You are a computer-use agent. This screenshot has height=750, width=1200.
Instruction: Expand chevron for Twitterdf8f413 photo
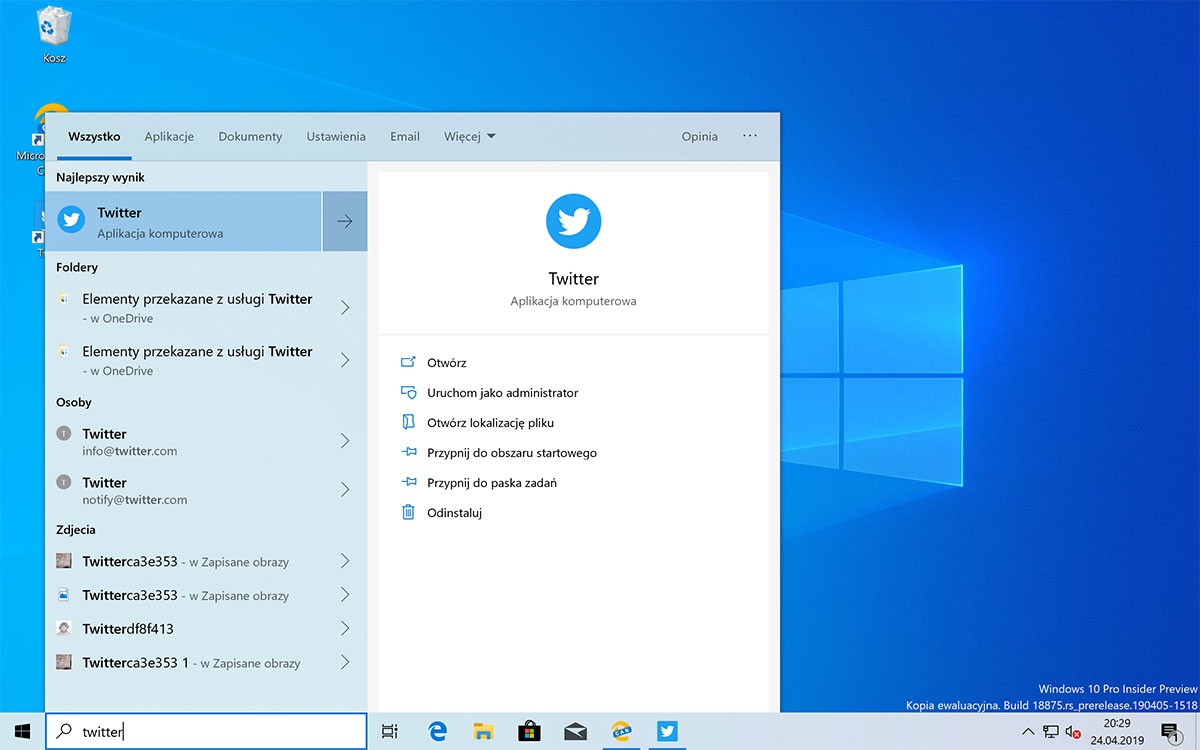(x=345, y=629)
